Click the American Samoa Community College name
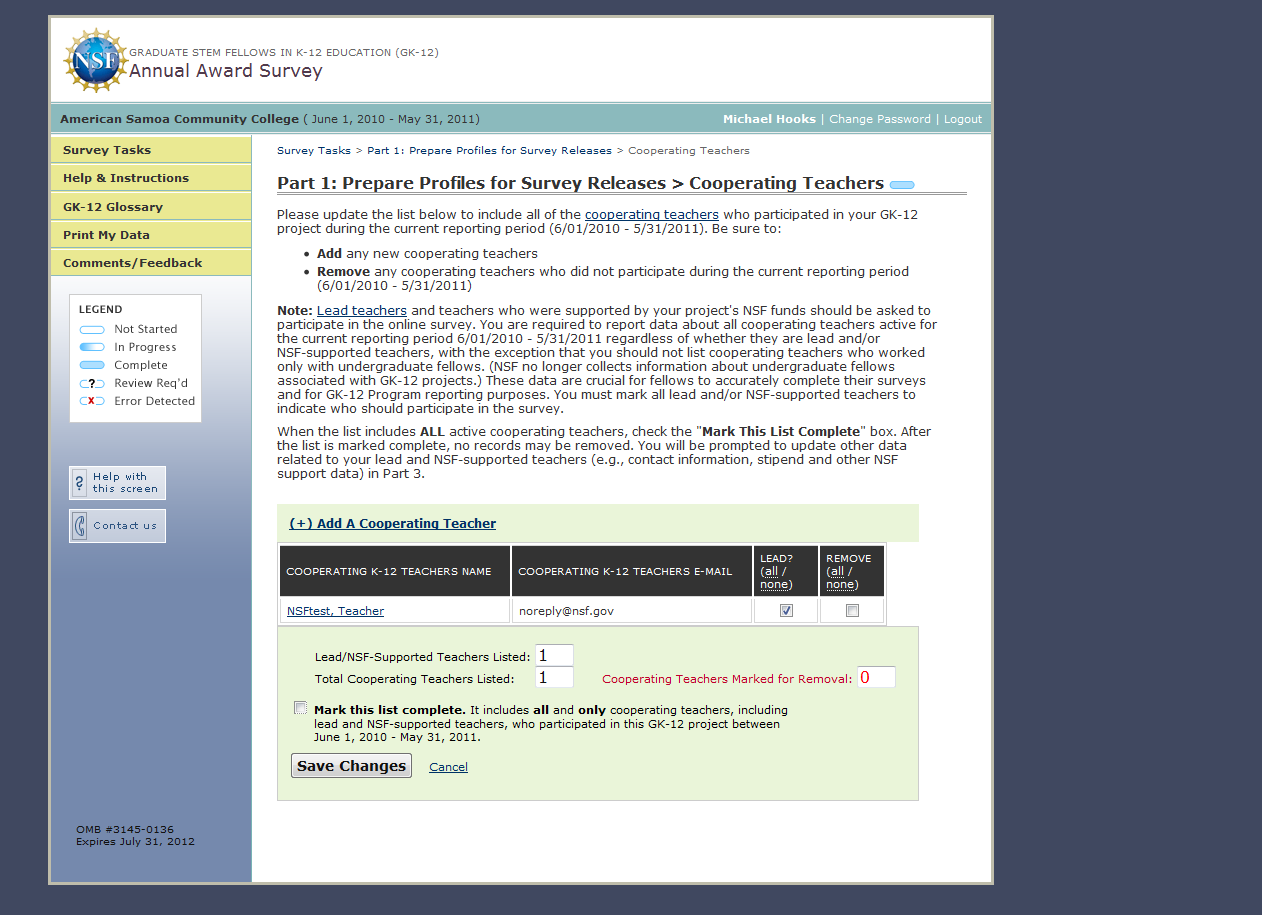Screen dimensions: 1262x915 179,119
